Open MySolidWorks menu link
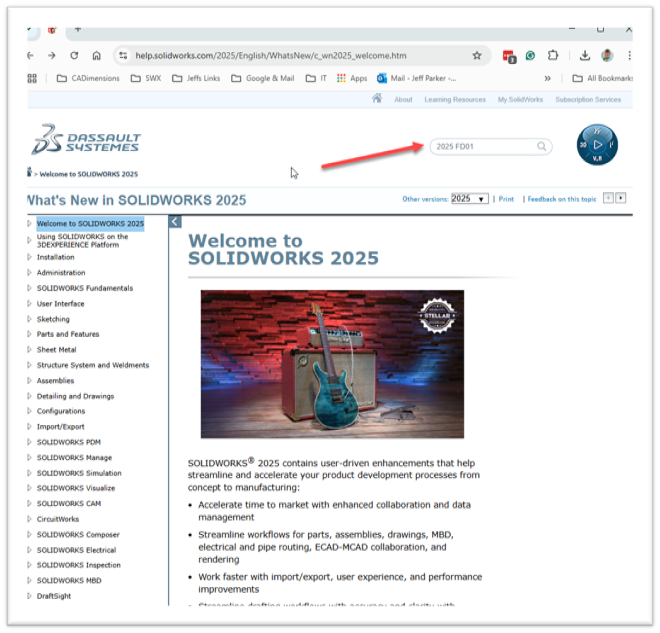Screen dimensions: 660x633 point(520,100)
